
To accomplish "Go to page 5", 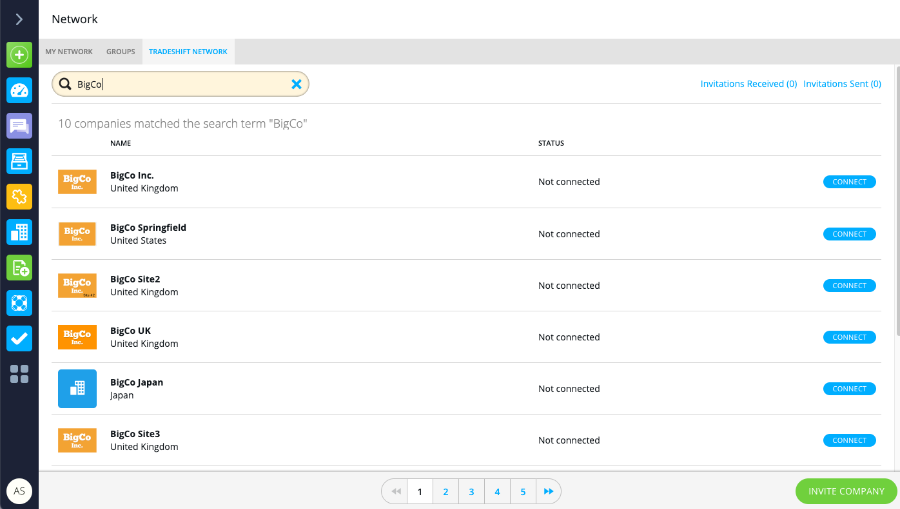I will pos(523,492).
